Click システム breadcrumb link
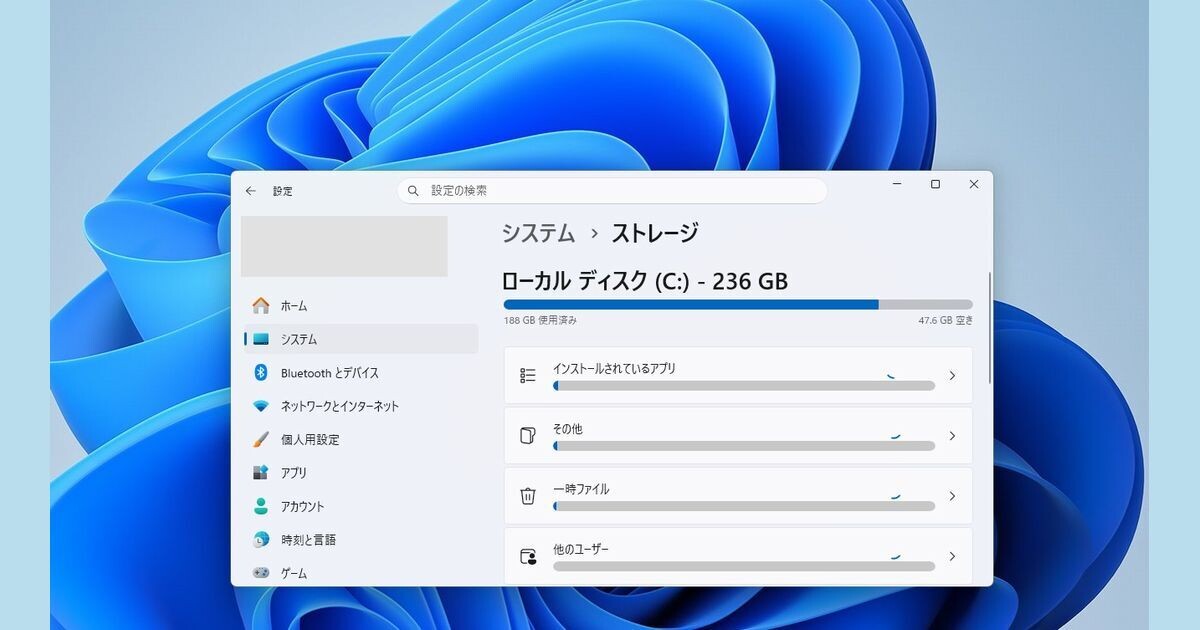The image size is (1200, 630). coord(538,233)
